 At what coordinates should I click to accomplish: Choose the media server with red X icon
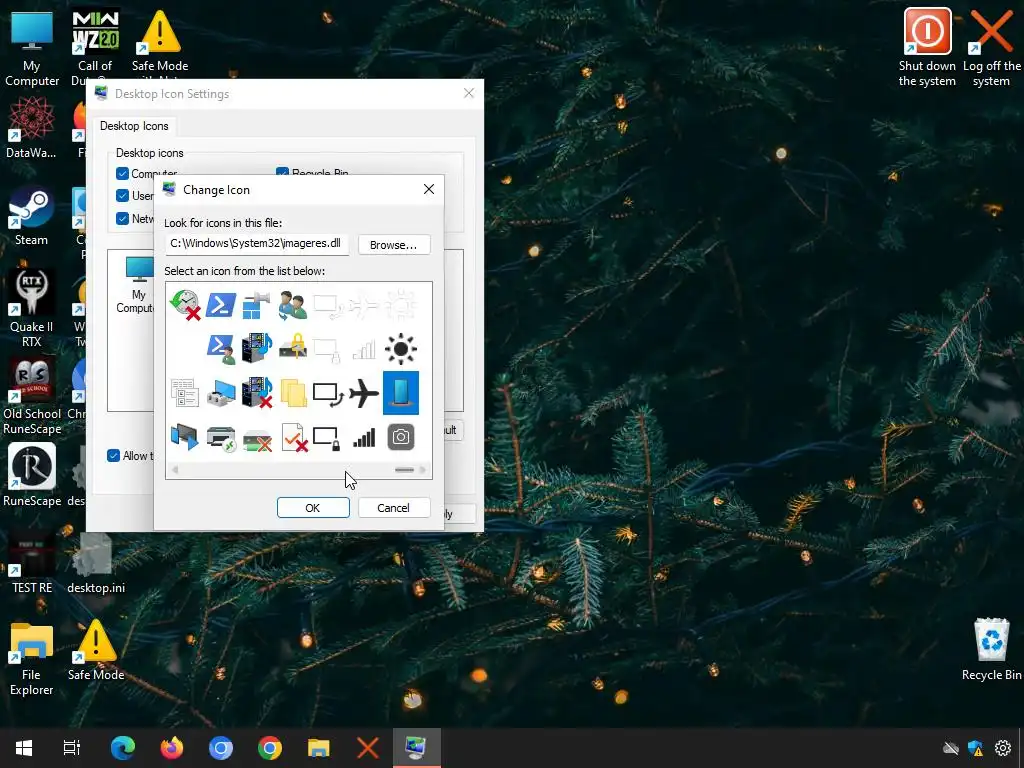(257, 392)
